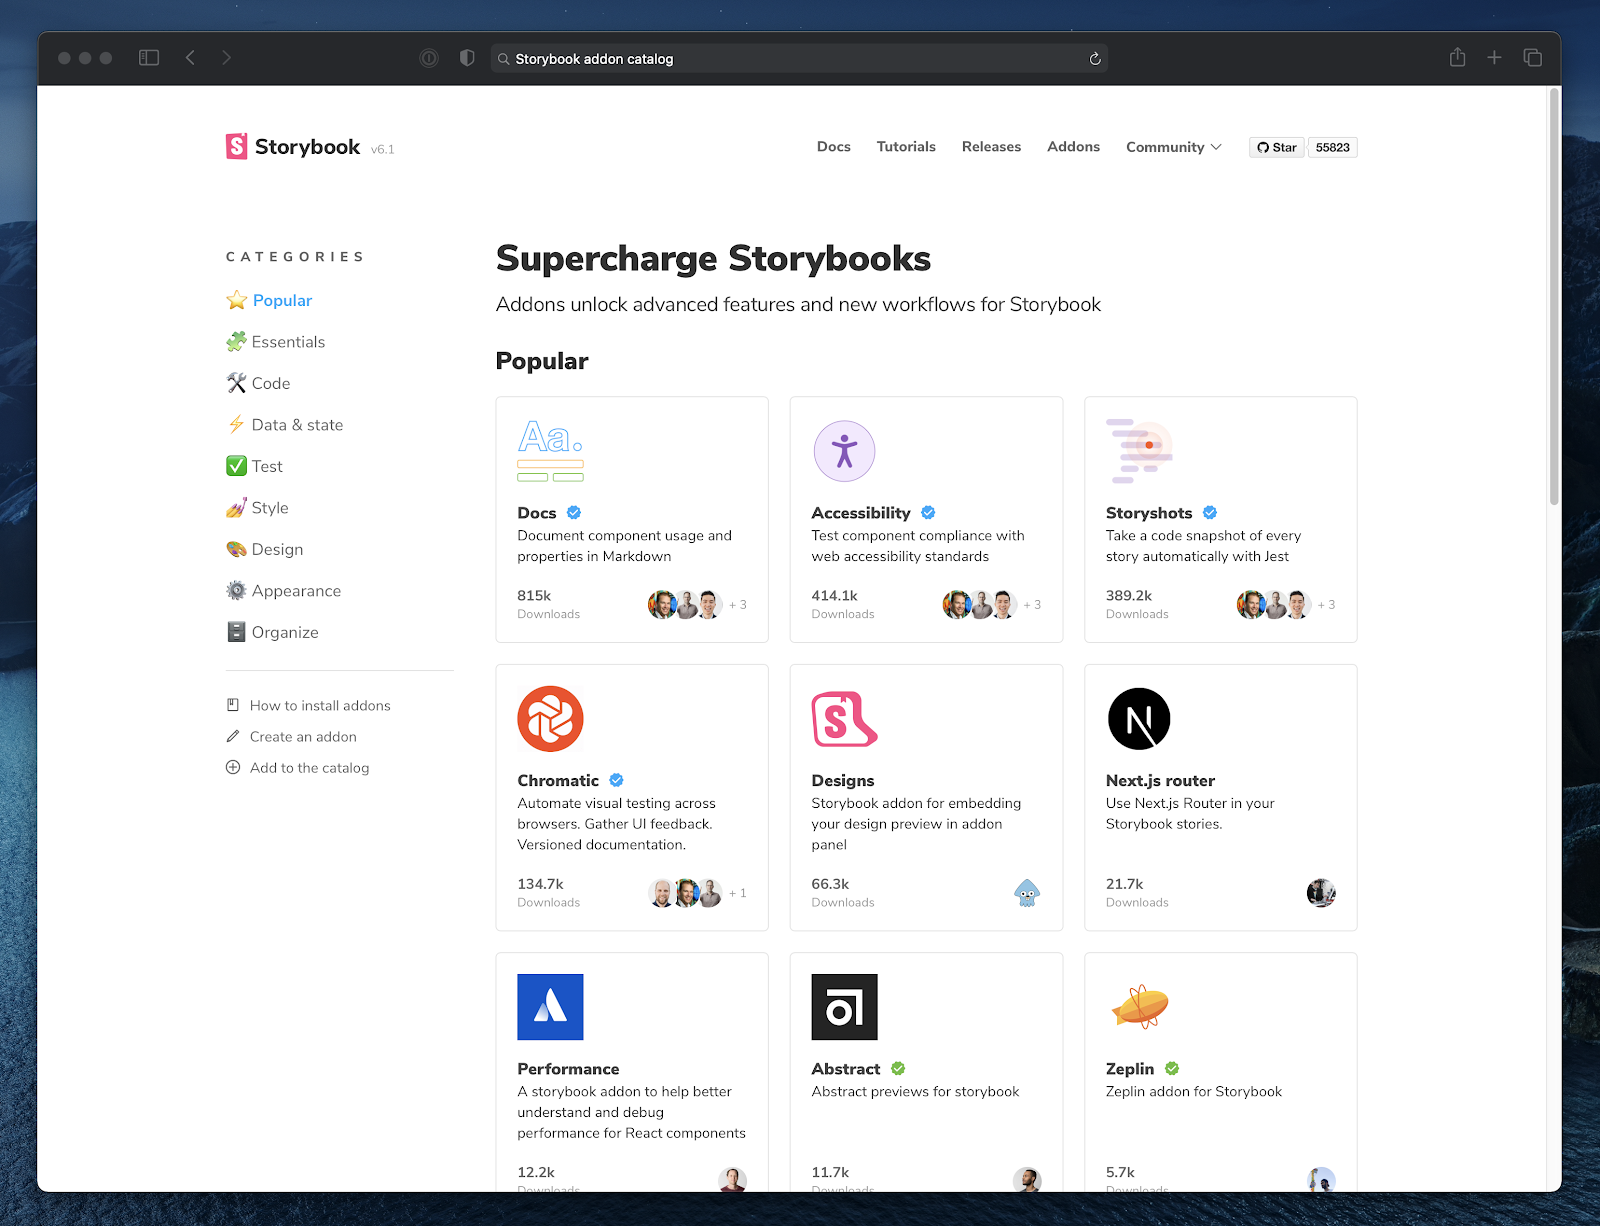The height and width of the screenshot is (1226, 1600).
Task: Select the Appearance category
Action: (x=284, y=591)
